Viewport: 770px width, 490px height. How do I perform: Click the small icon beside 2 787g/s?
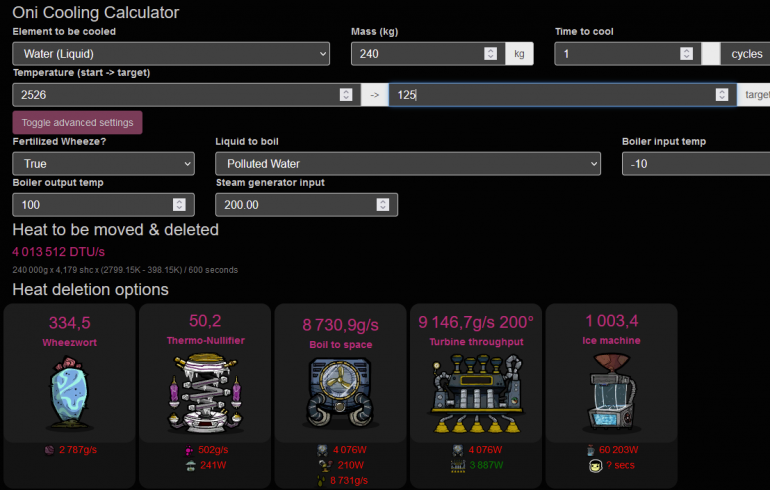click(x=51, y=451)
